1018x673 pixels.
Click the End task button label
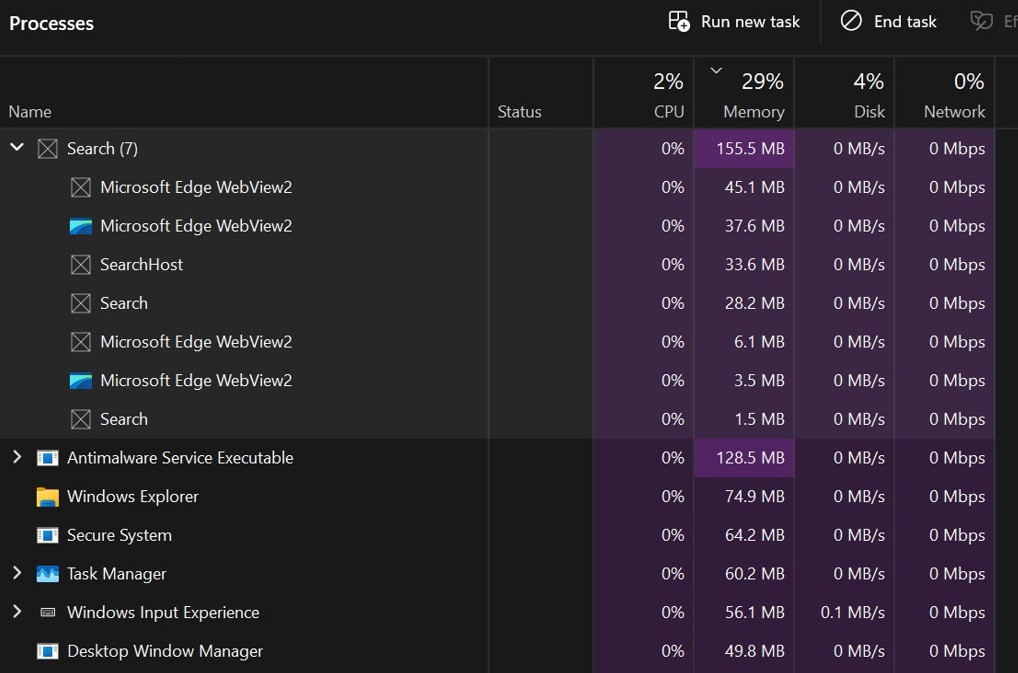(905, 21)
